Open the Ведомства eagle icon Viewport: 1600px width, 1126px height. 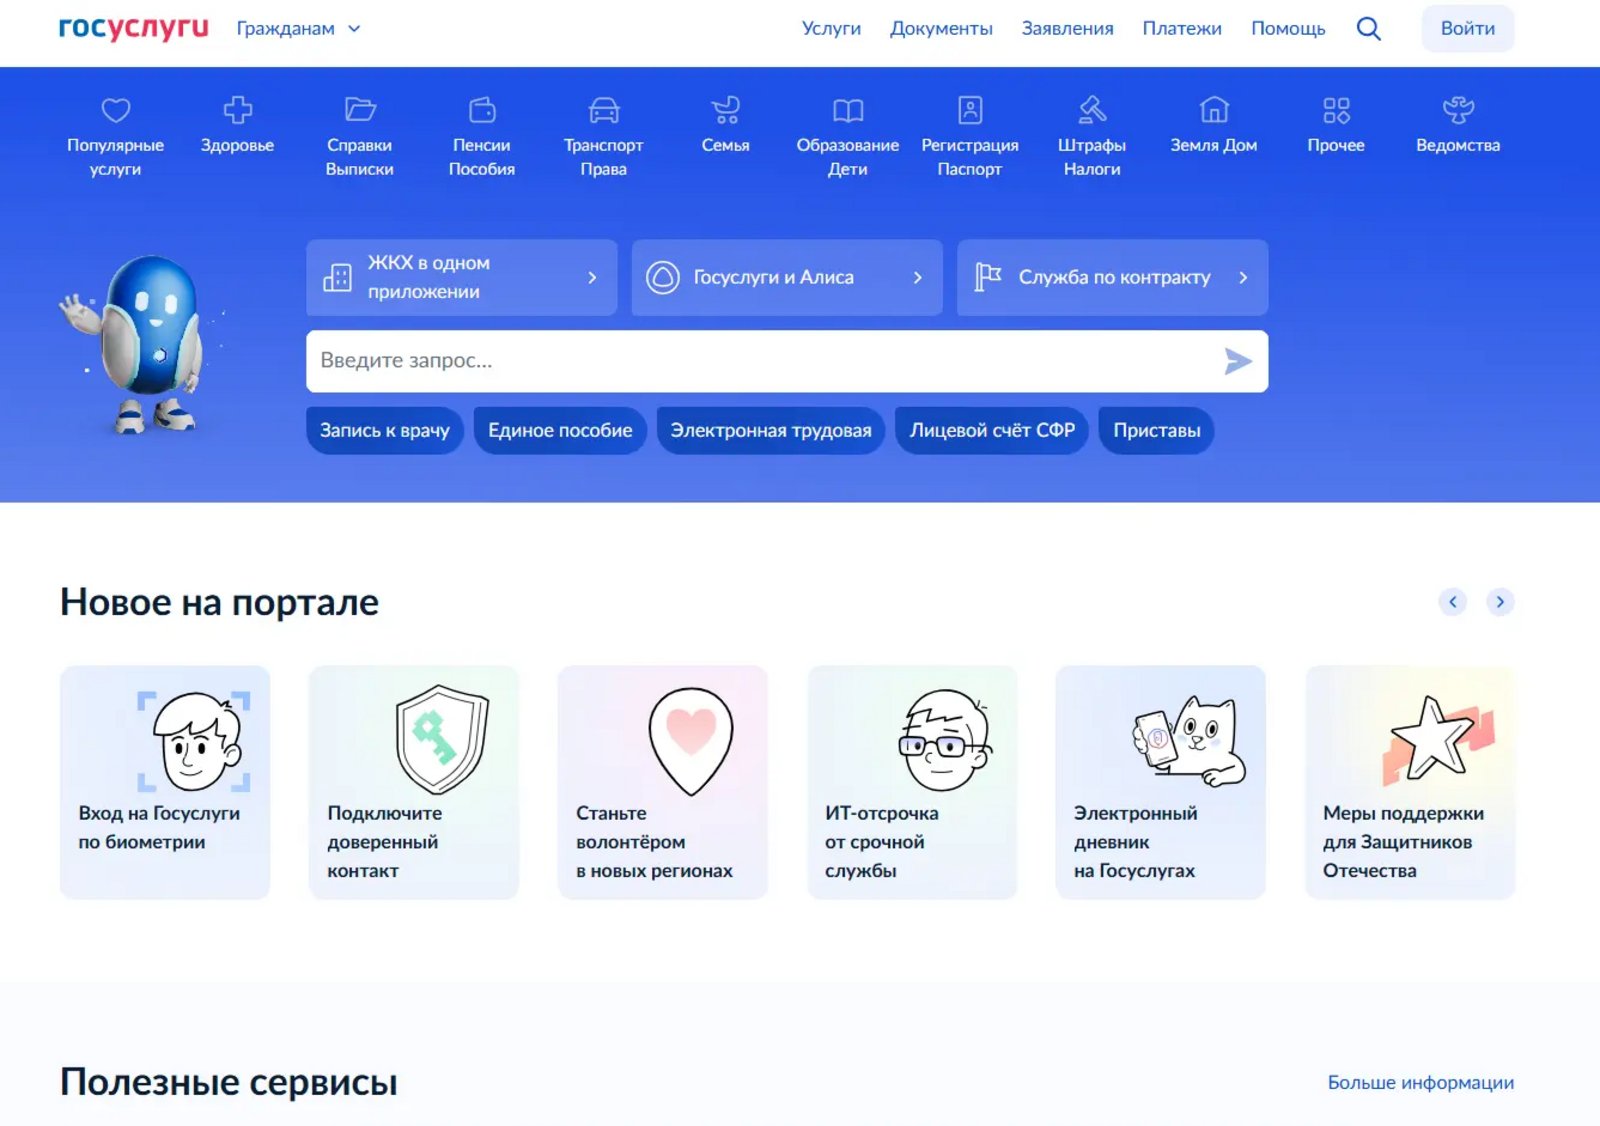(1459, 109)
